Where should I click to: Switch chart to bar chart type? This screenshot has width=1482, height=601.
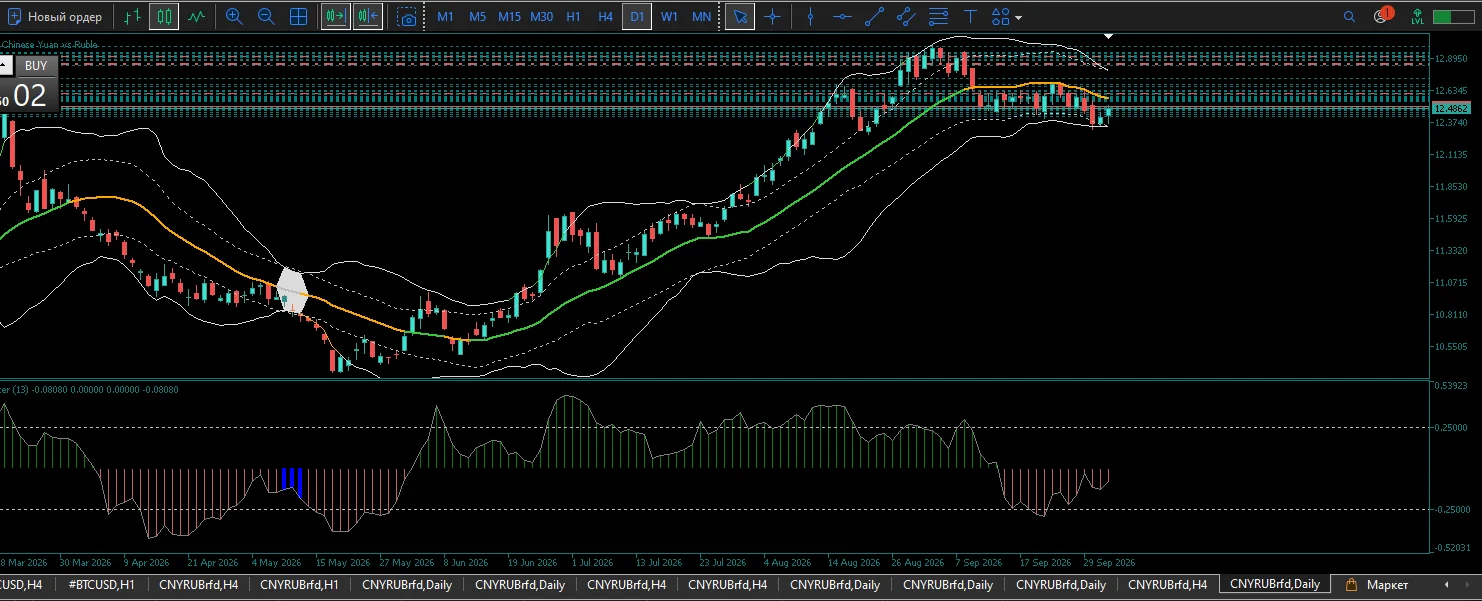click(132, 17)
